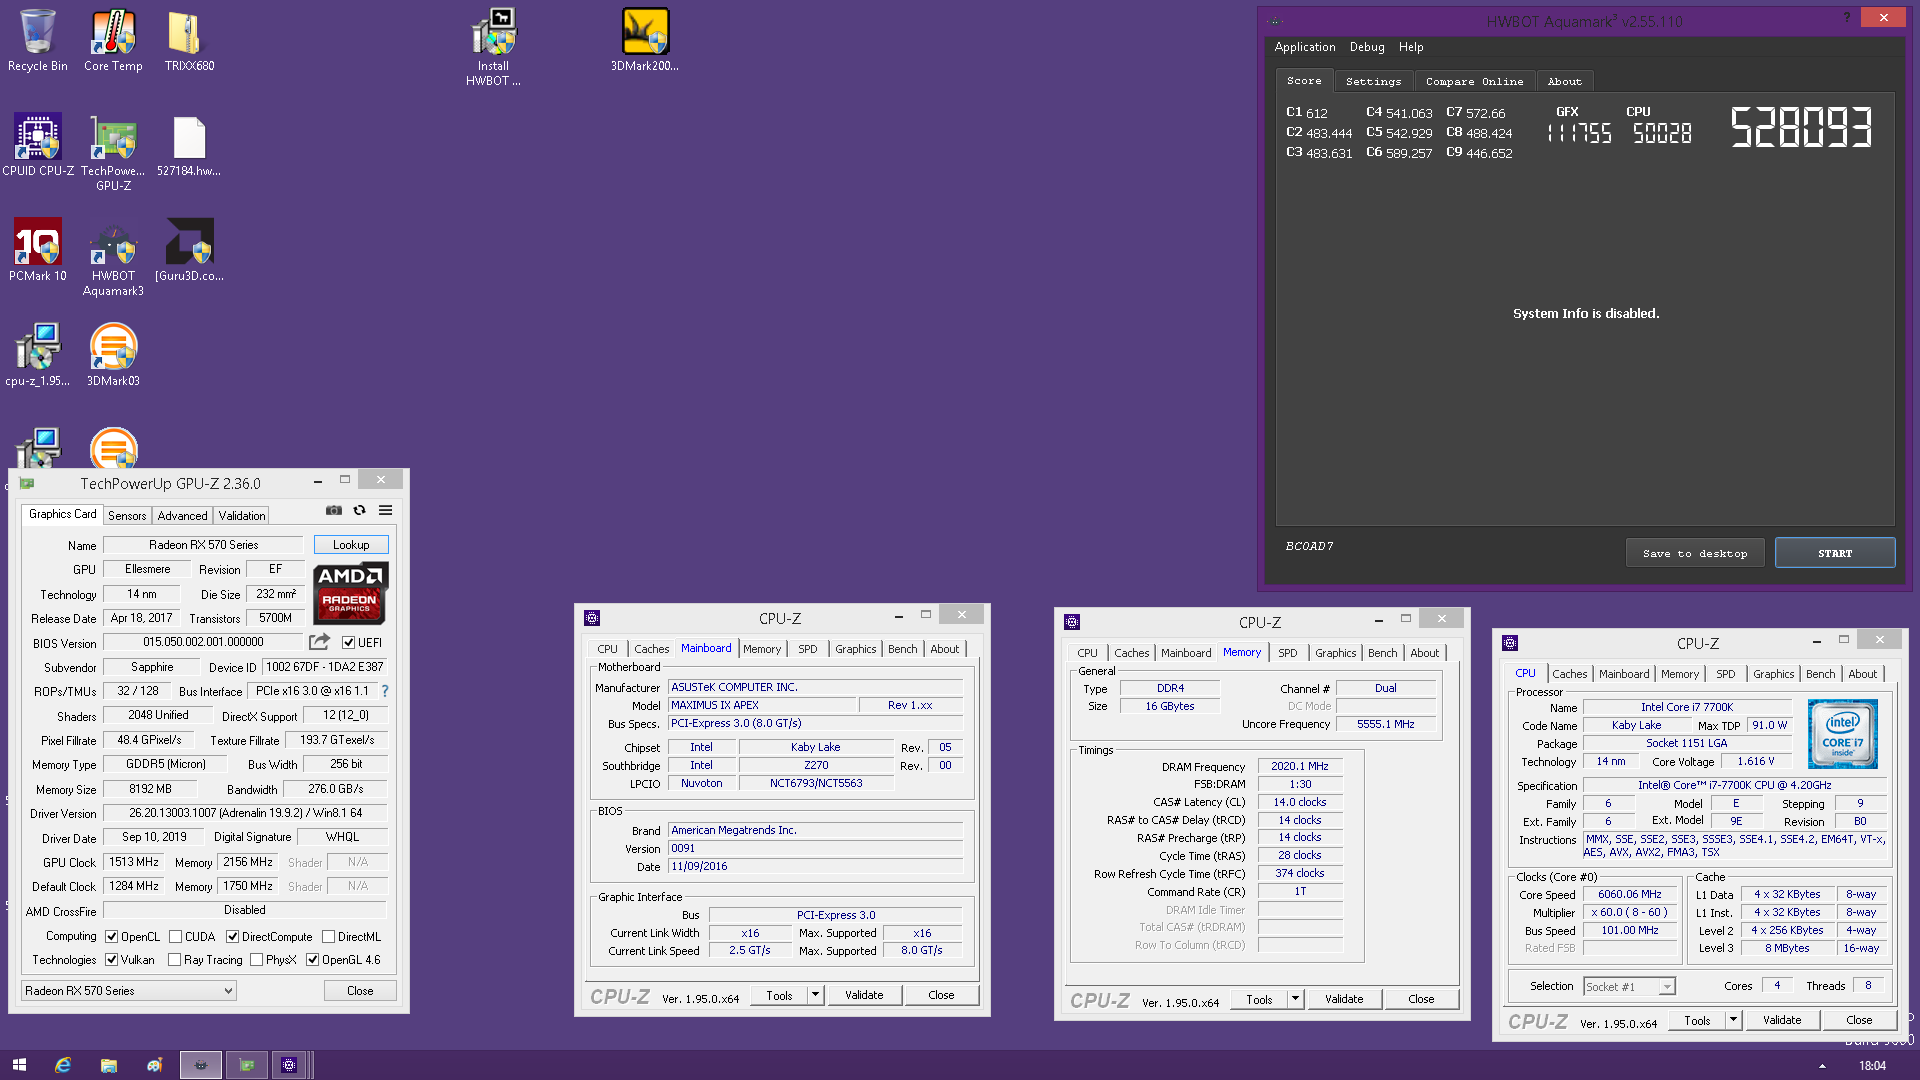Open the TRIXX680 folder icon
The height and width of the screenshot is (1080, 1920).
[189, 40]
